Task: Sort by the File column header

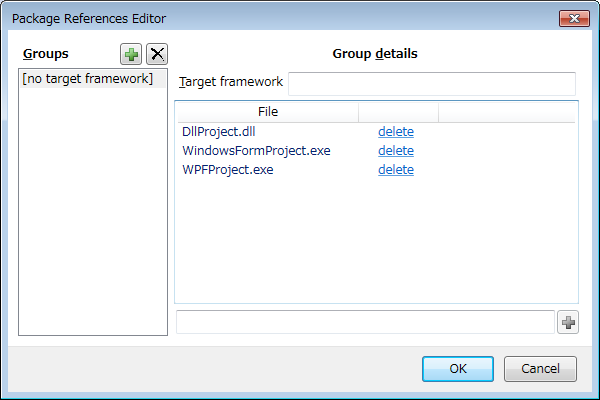Action: pyautogui.click(x=268, y=112)
